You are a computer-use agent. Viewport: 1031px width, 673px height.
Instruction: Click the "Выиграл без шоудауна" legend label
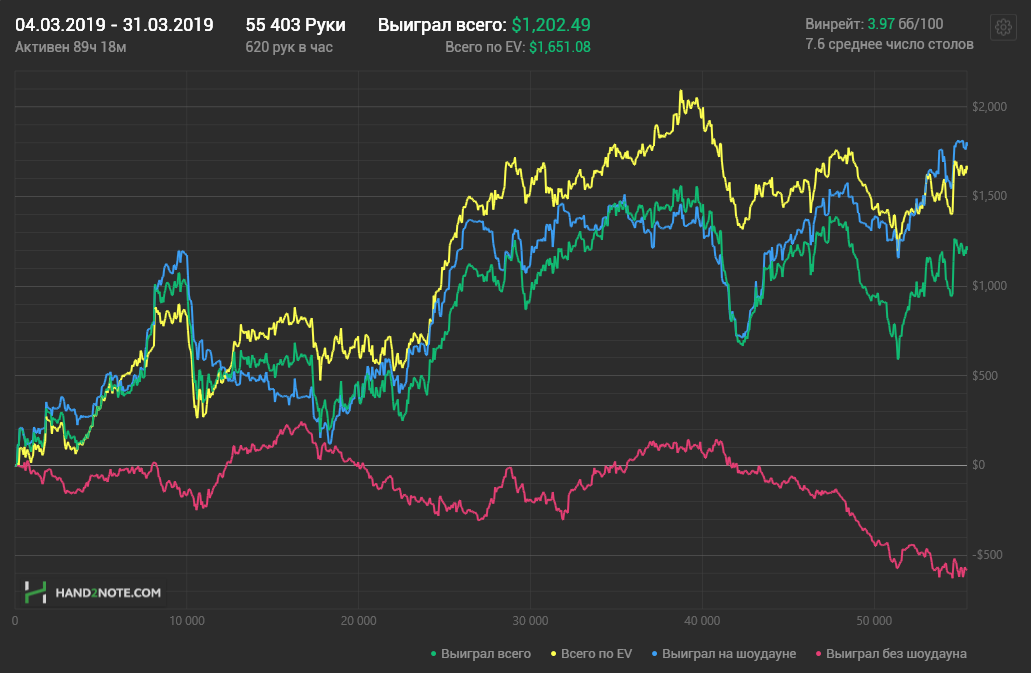click(x=896, y=654)
